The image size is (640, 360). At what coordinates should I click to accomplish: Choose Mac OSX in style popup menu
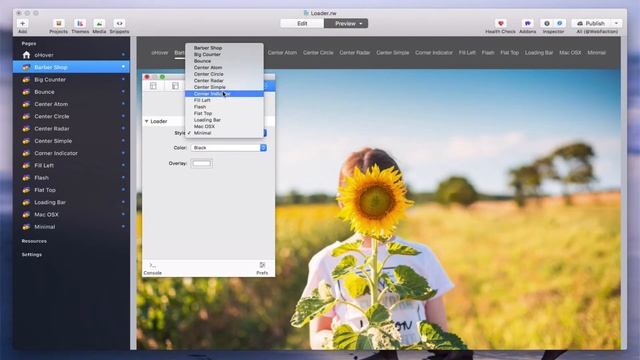coord(224,127)
